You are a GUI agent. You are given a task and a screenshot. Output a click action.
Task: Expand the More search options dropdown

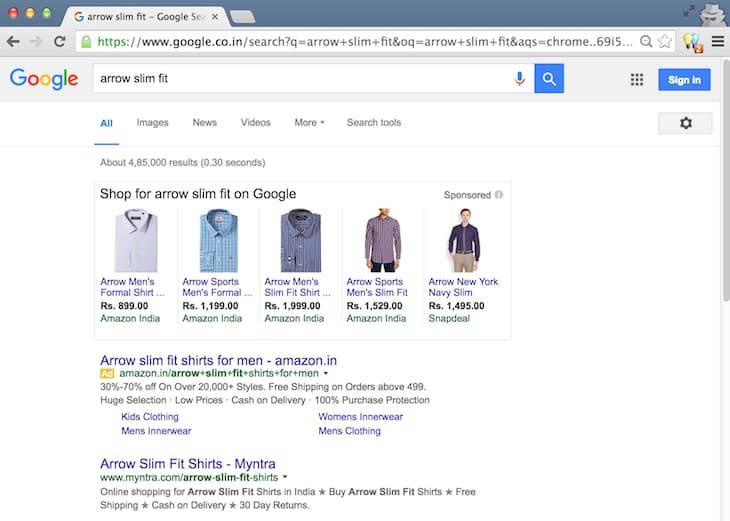(309, 122)
